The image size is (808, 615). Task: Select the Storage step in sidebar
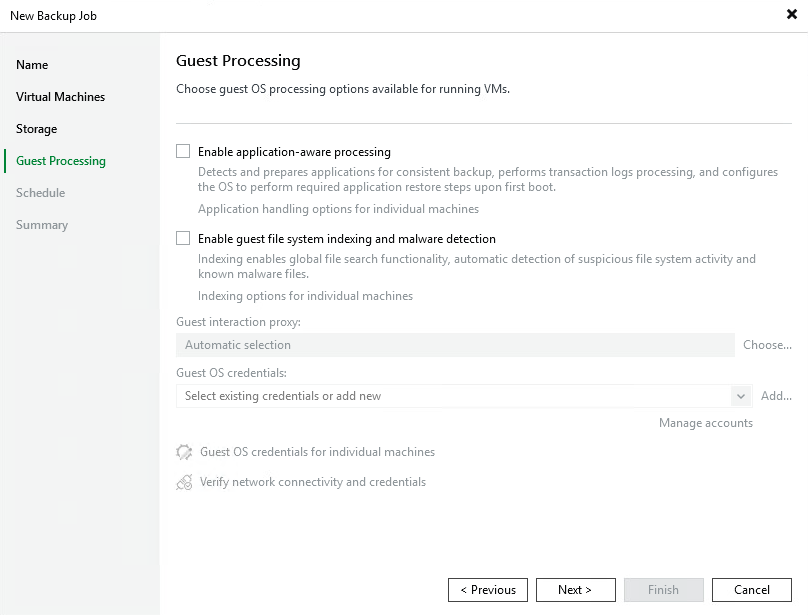point(36,128)
